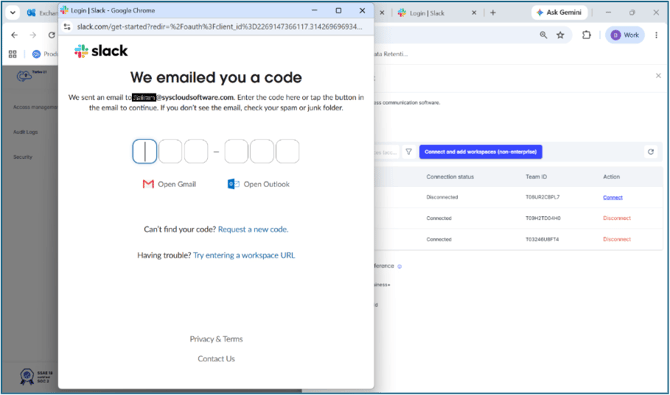The width and height of the screenshot is (670, 395).
Task: Select the second code digit box
Action: coord(170,151)
